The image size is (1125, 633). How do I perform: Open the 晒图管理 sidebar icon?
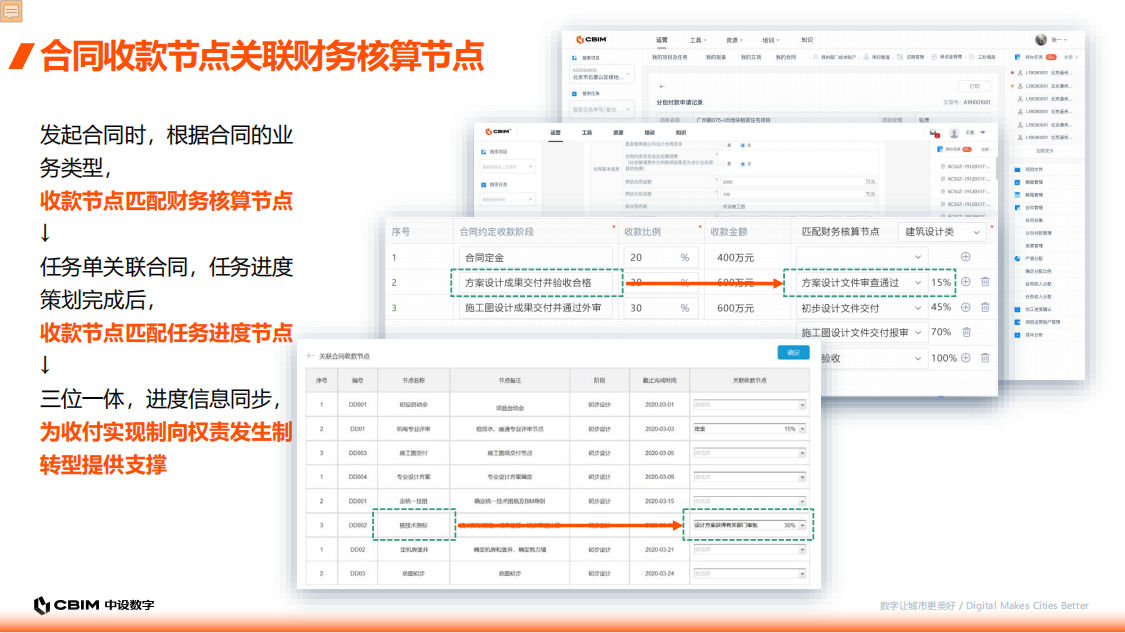[x=1017, y=182]
